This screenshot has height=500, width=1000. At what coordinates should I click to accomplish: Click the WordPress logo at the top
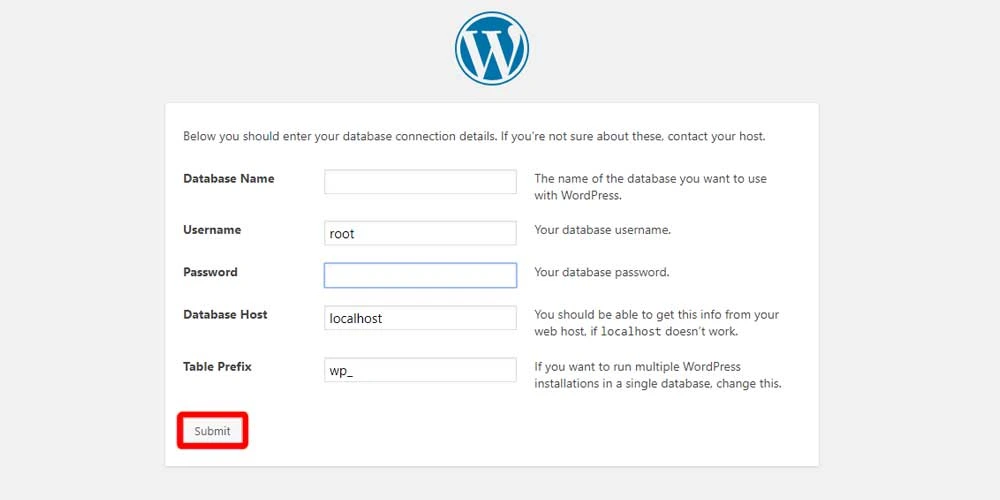(x=492, y=48)
